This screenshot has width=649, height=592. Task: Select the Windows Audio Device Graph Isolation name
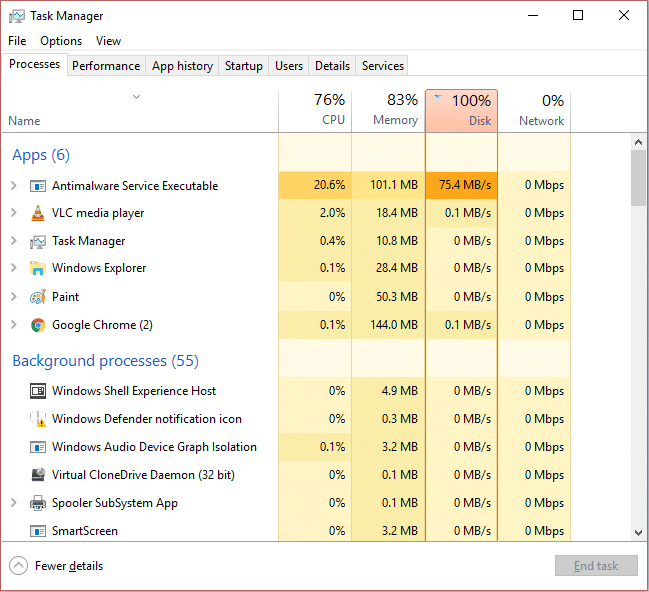coord(154,447)
